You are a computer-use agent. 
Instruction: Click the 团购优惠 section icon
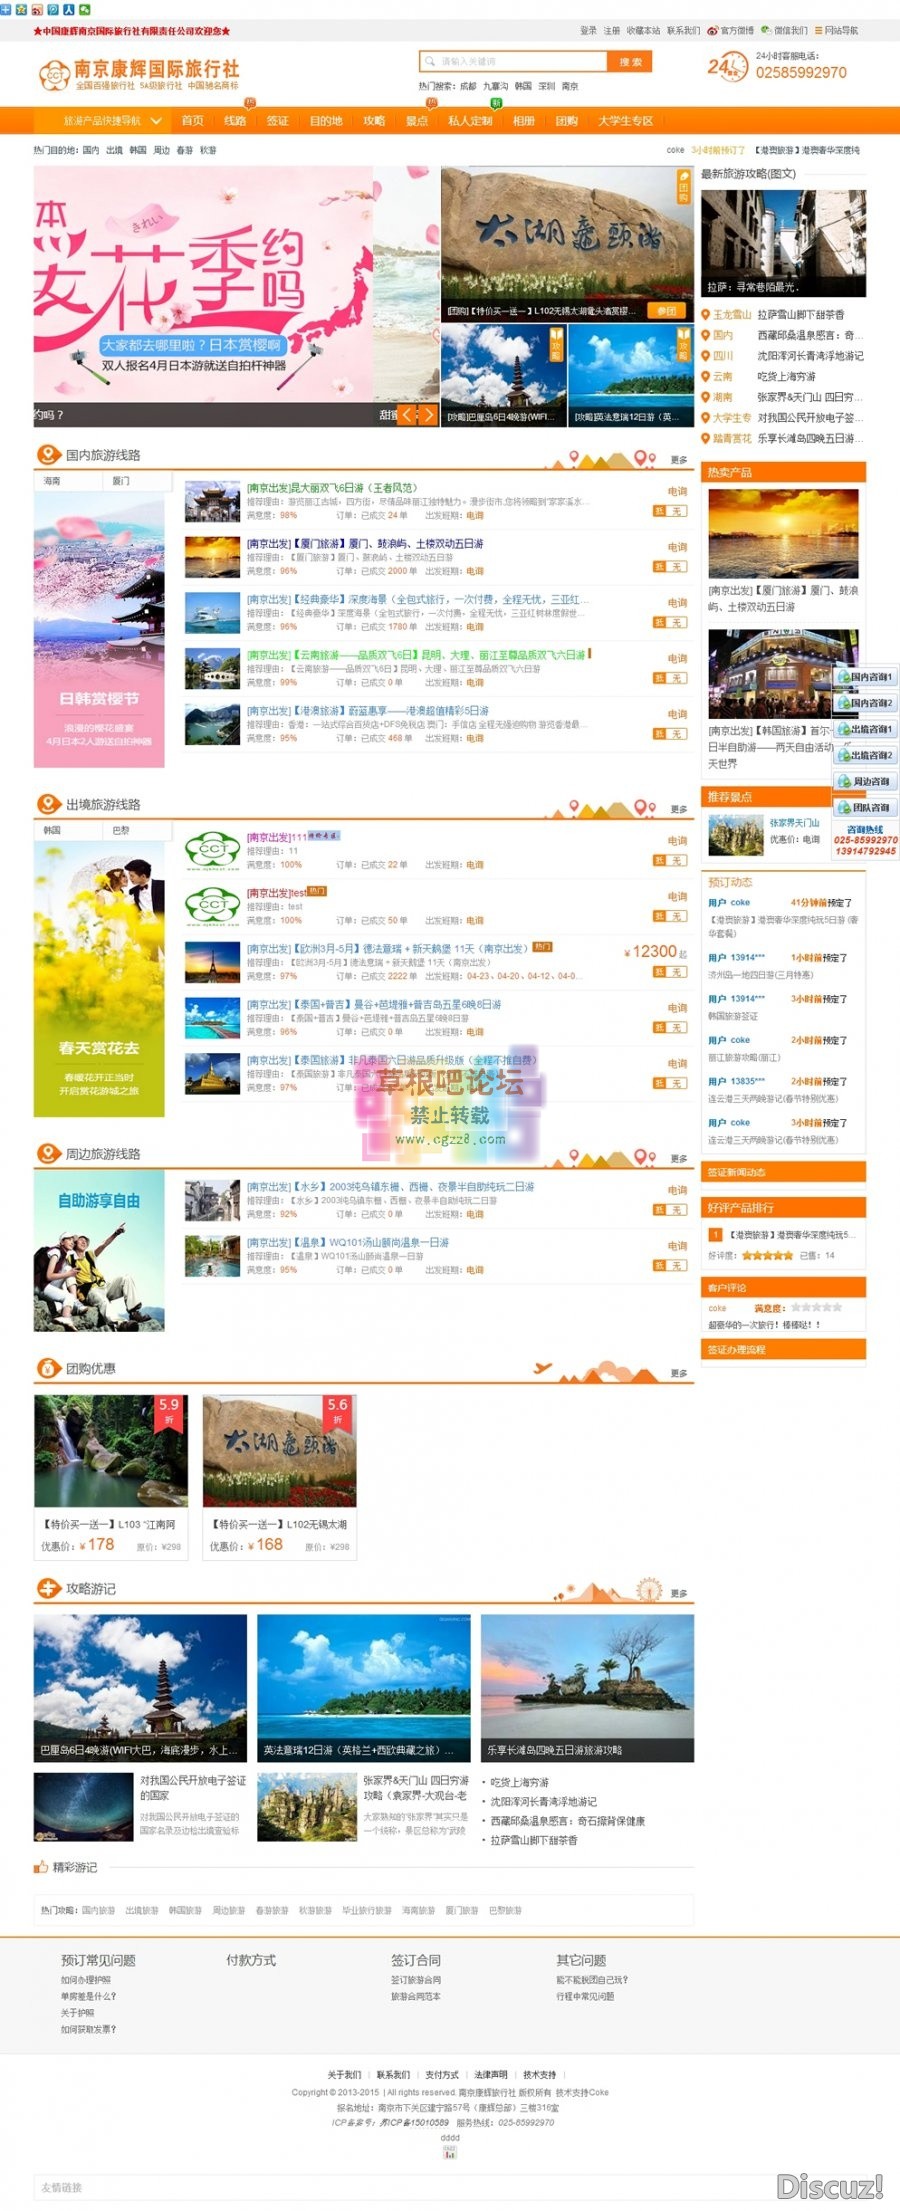(x=48, y=1367)
